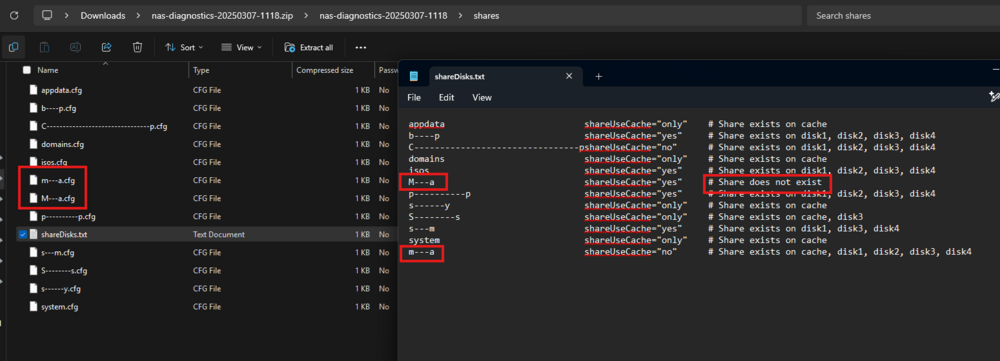The width and height of the screenshot is (1000, 361).
Task: Select the lowercase m---a.cfg file
Action: 57,180
